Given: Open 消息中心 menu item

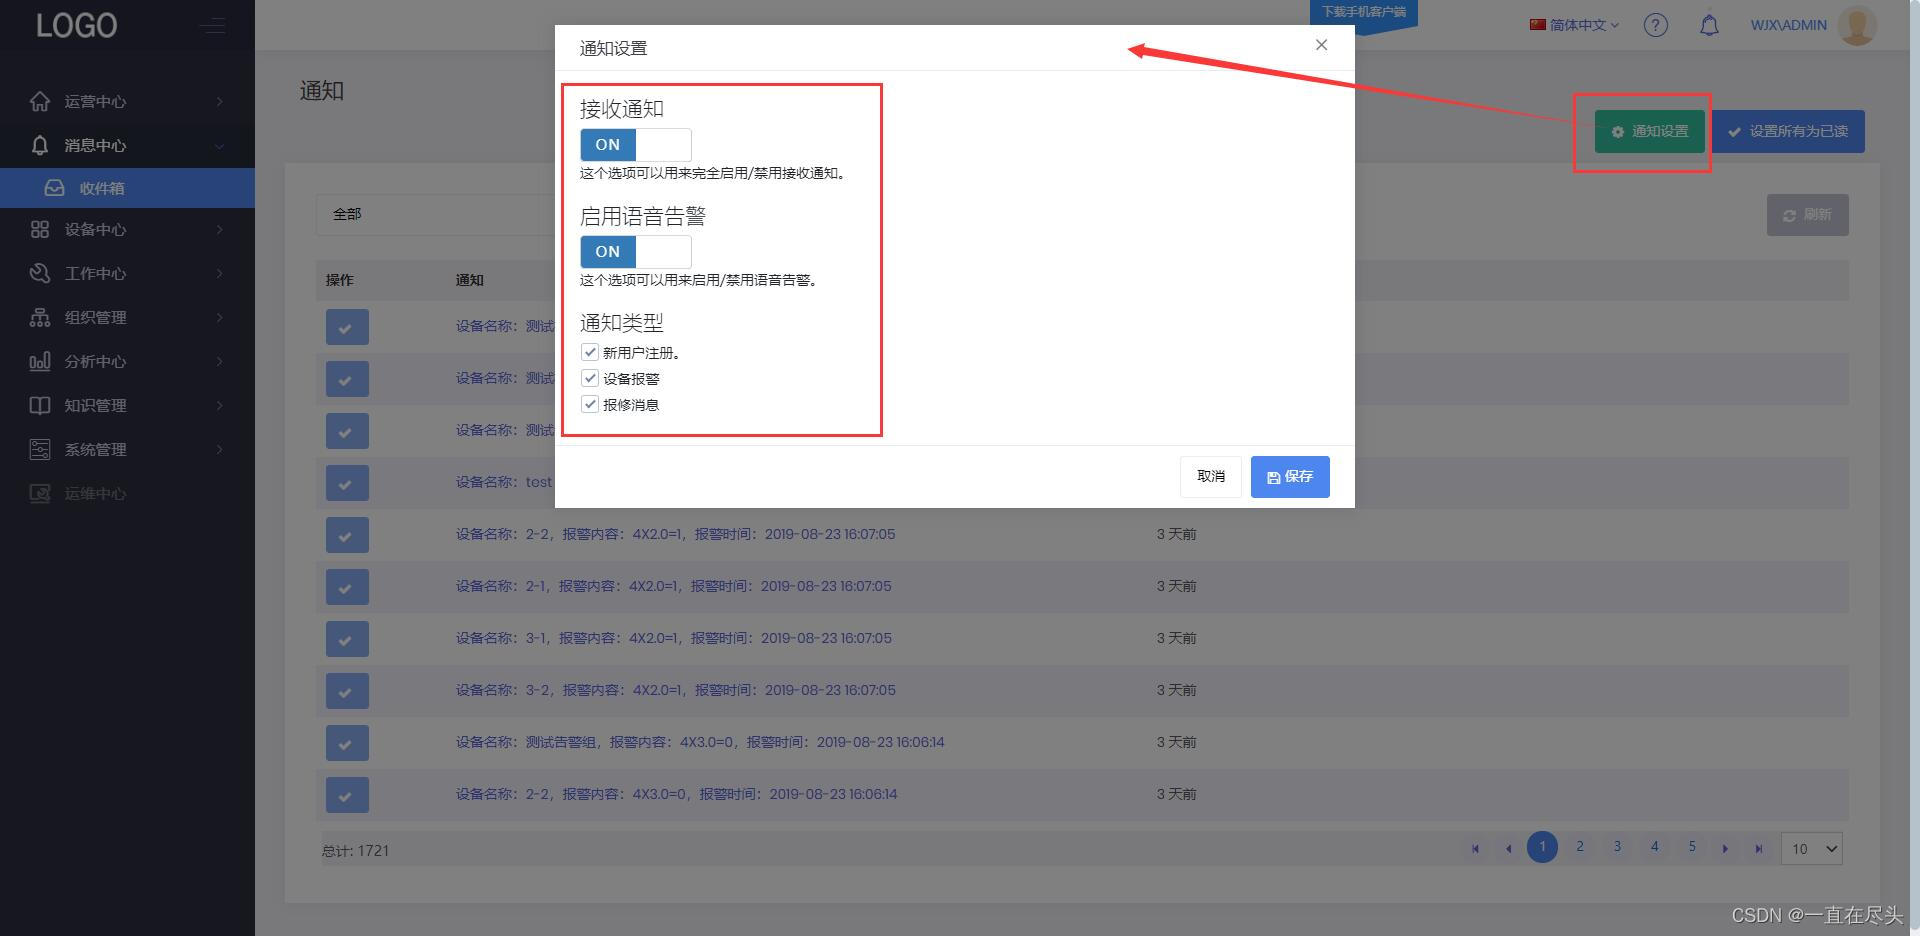Looking at the screenshot, I should (x=127, y=145).
